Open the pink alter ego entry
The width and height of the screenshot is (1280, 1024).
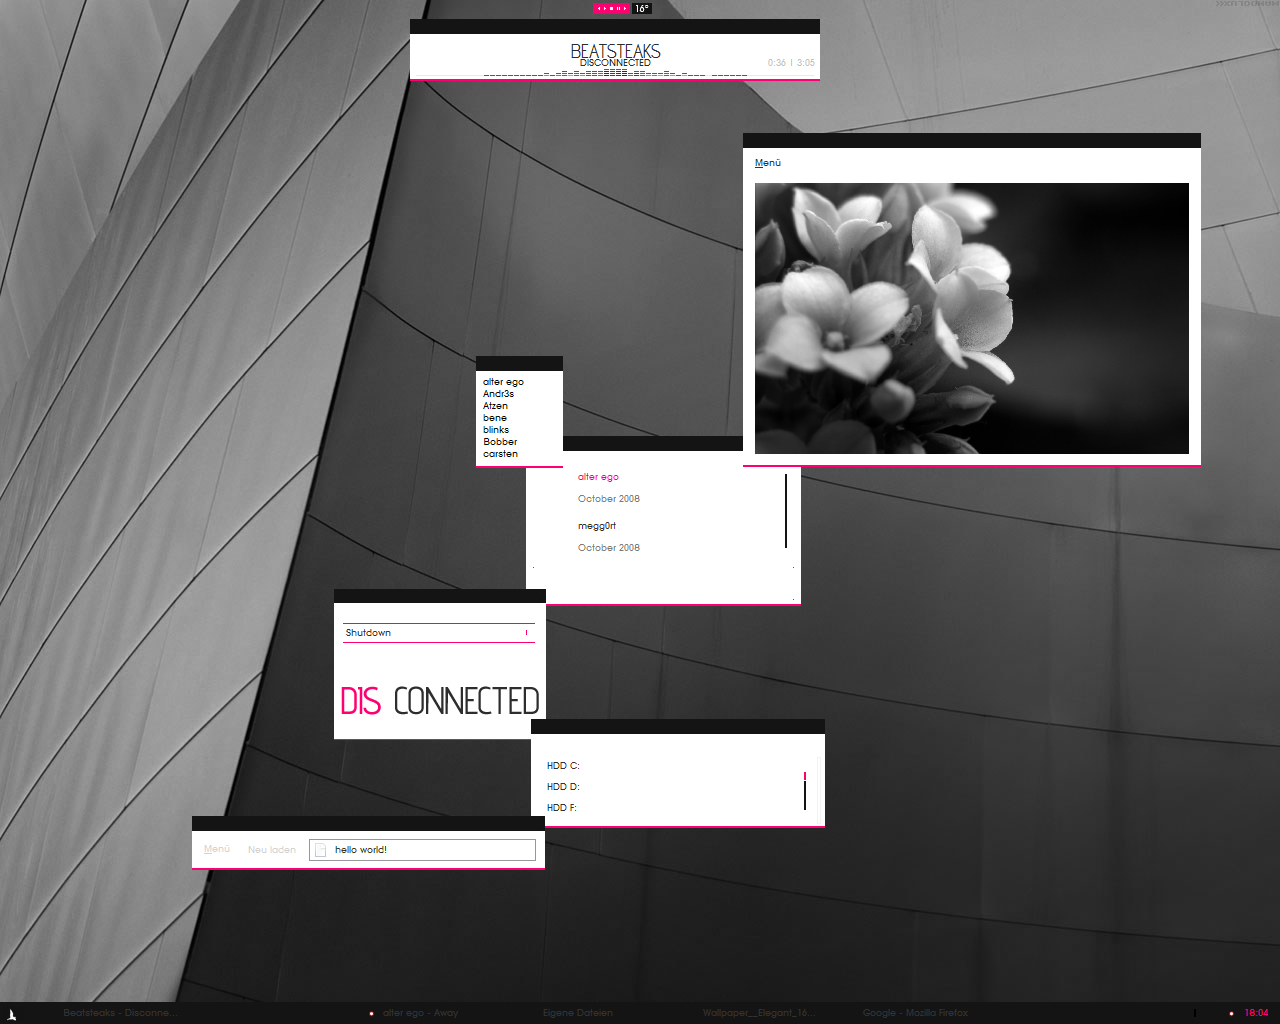coord(598,477)
